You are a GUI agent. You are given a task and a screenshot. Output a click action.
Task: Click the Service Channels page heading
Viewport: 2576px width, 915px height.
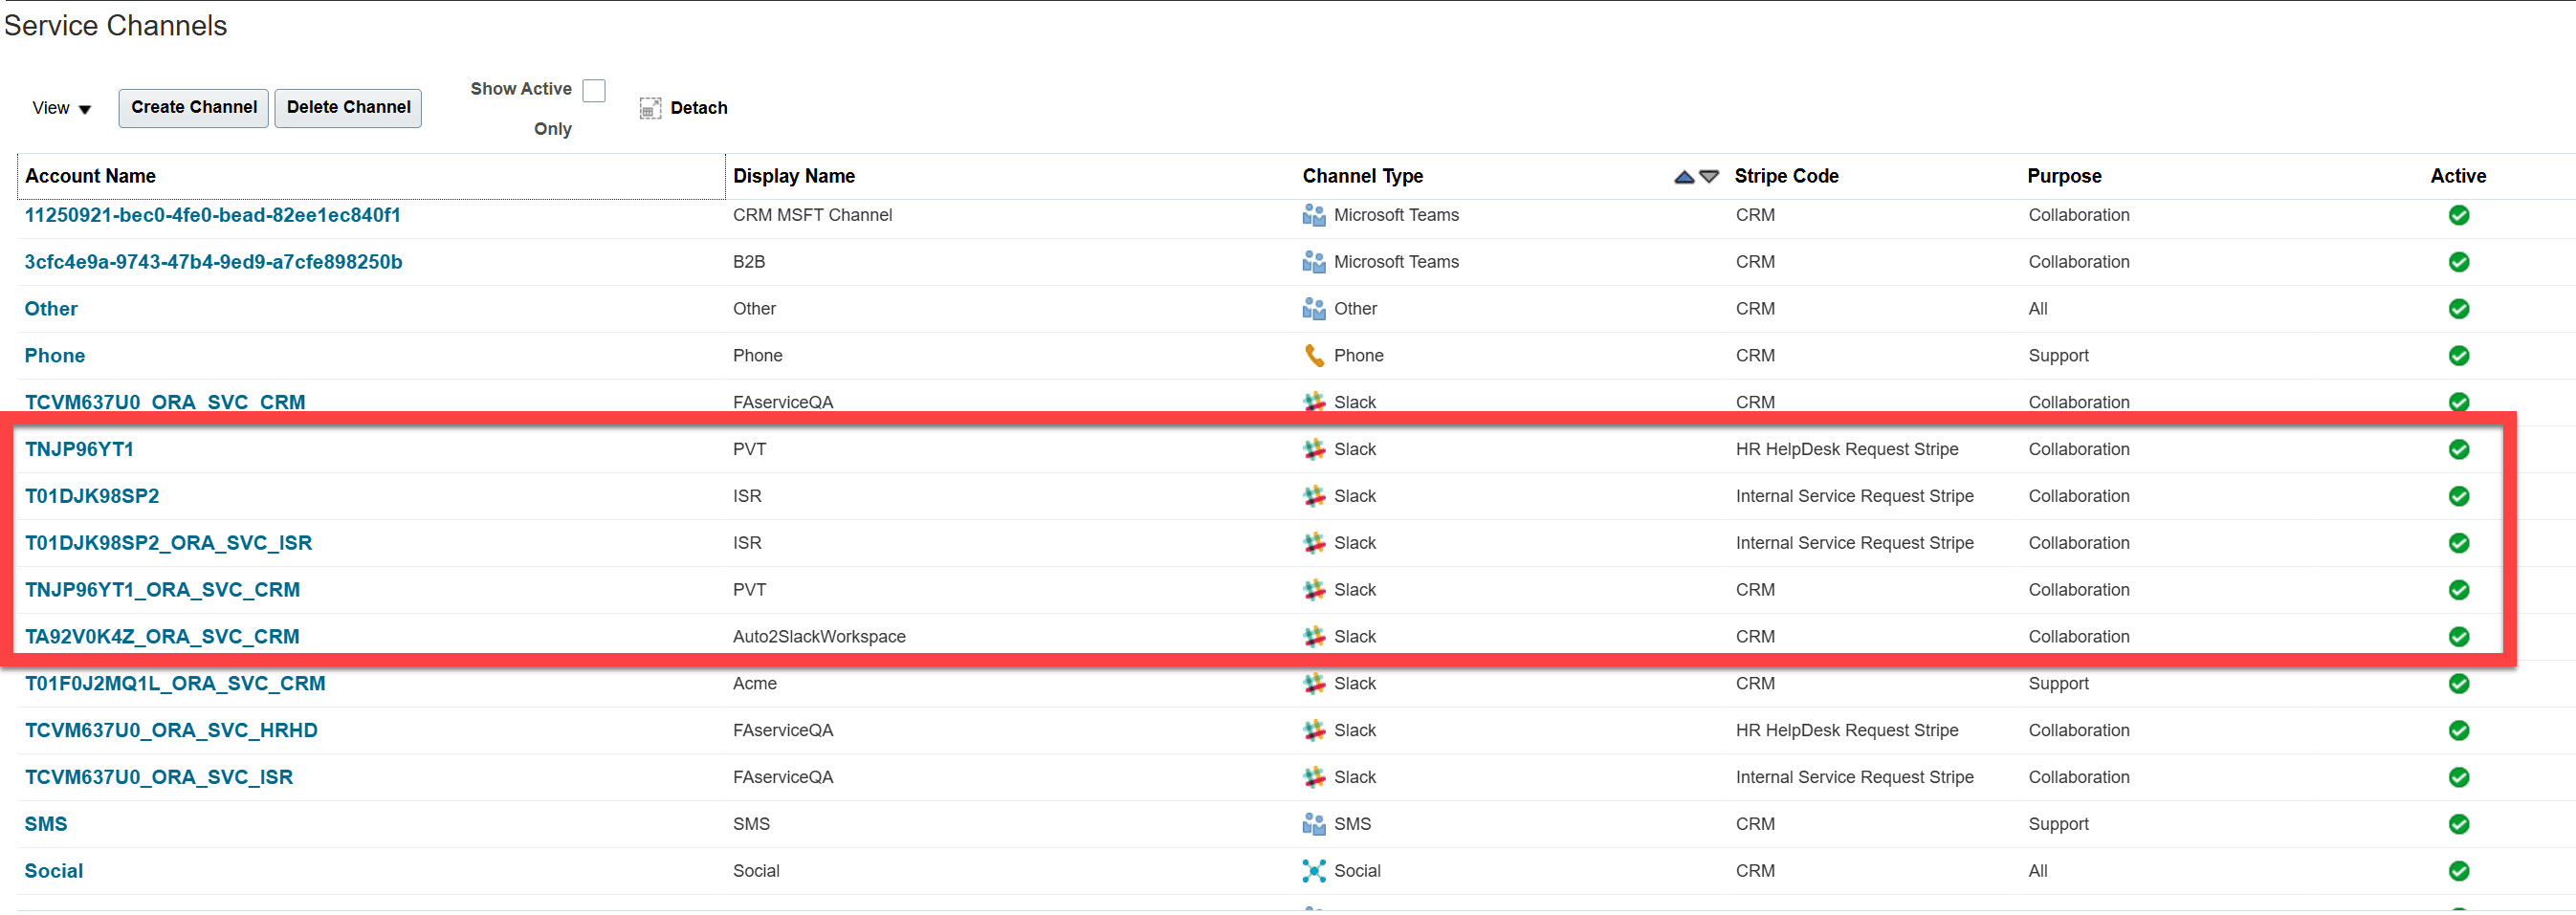[115, 26]
